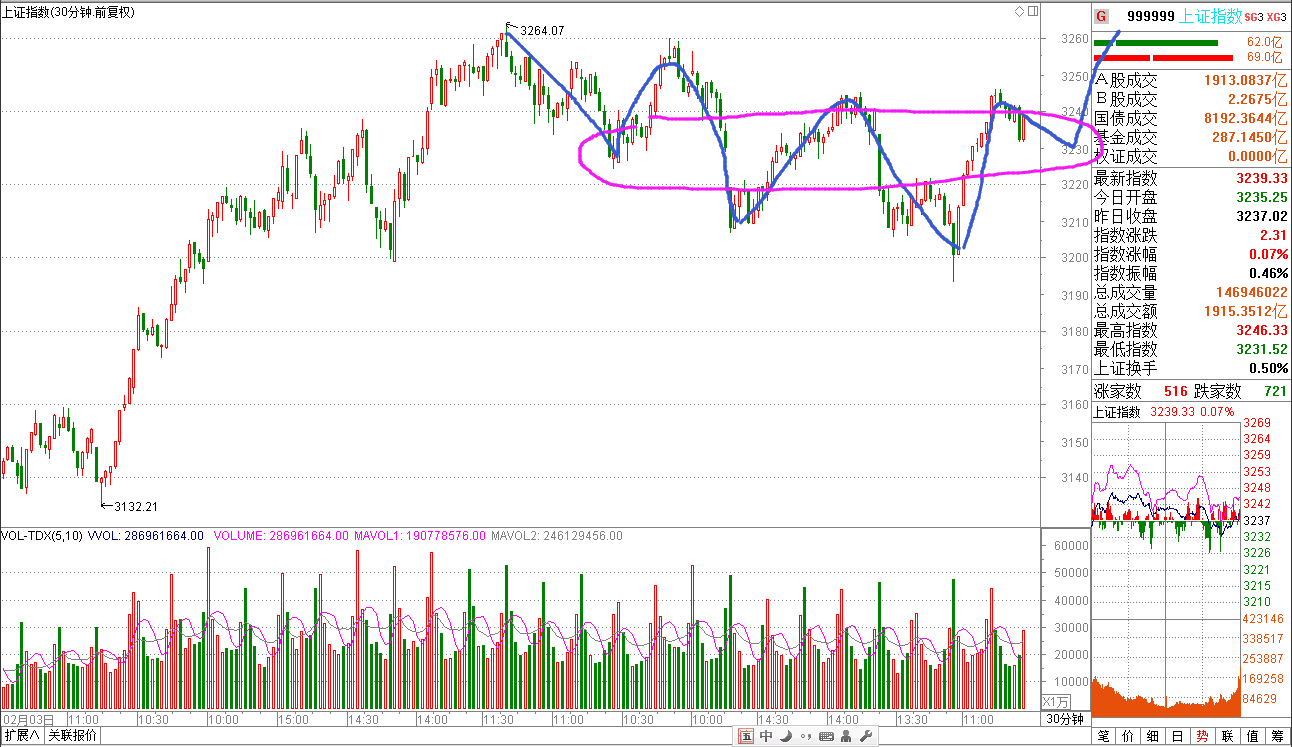Viewport: 1292px width, 747px height.
Task: Expand the 扩展 panel at bottom left
Action: (22, 736)
